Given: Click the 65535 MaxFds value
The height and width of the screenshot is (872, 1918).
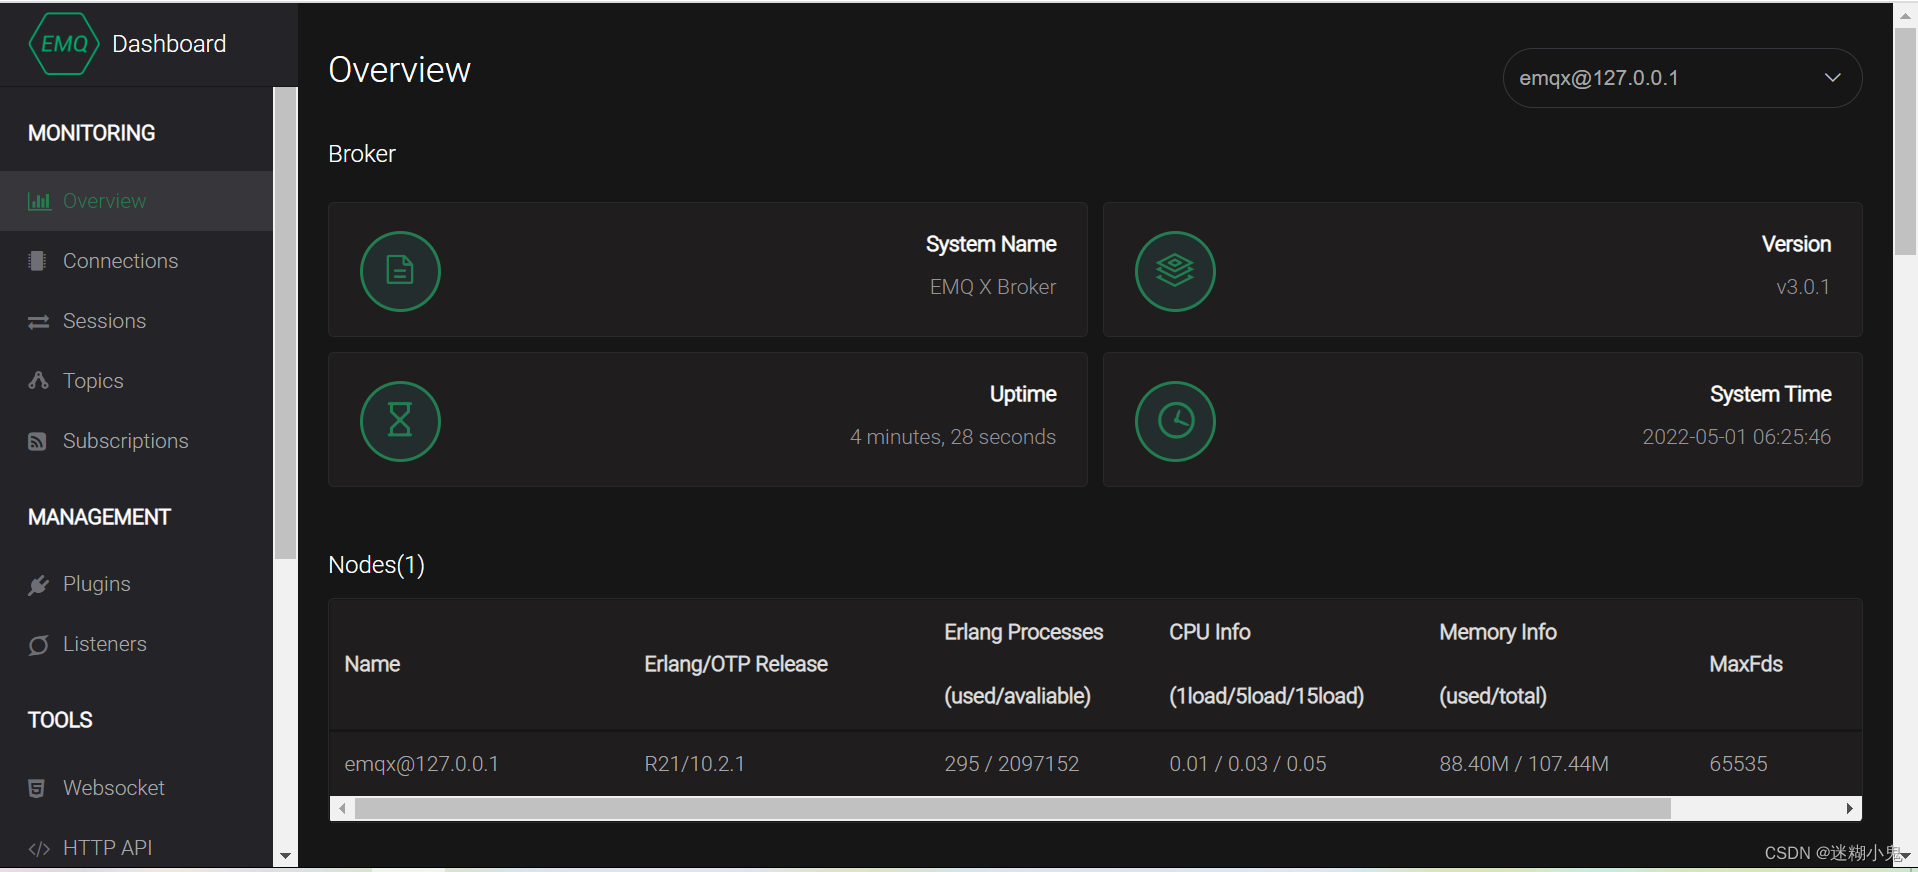Looking at the screenshot, I should pos(1738,764).
